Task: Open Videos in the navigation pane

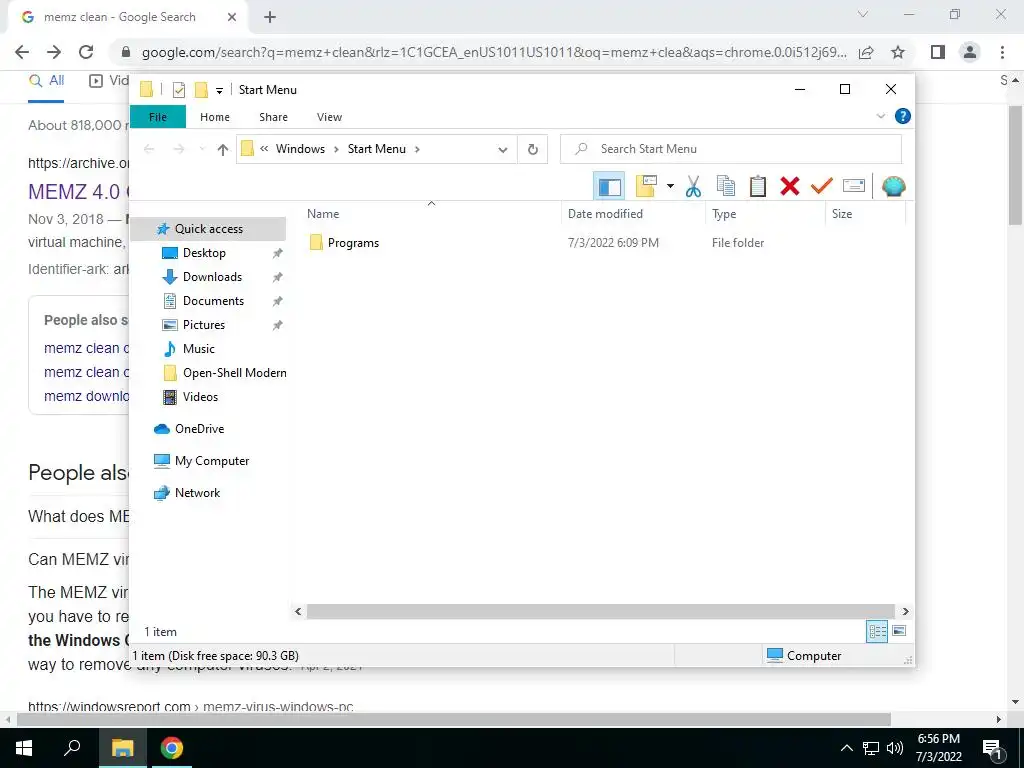Action: (200, 397)
